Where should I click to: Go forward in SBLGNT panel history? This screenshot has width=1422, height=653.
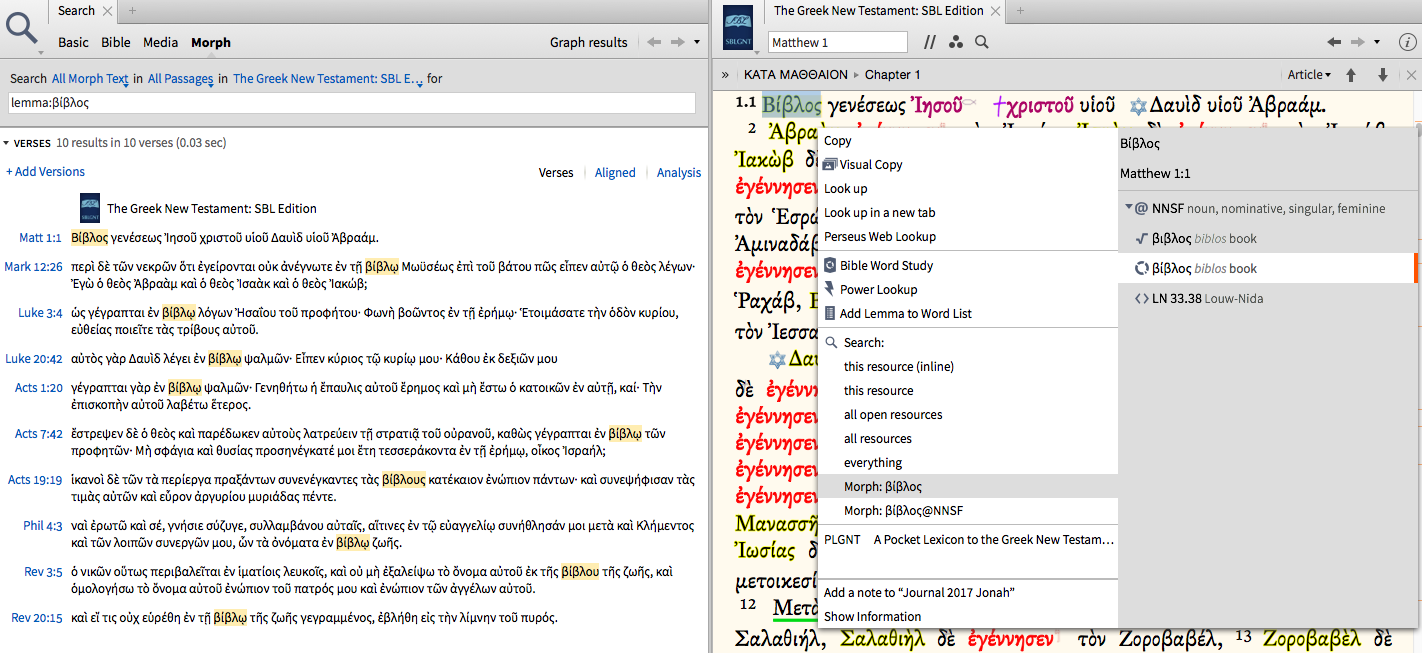click(x=1358, y=42)
